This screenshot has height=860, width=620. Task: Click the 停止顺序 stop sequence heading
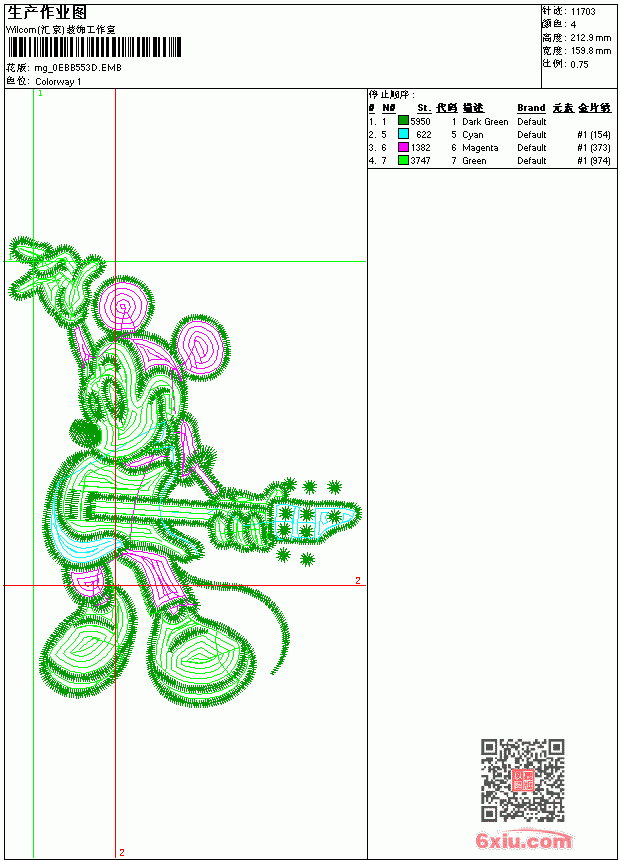(391, 95)
